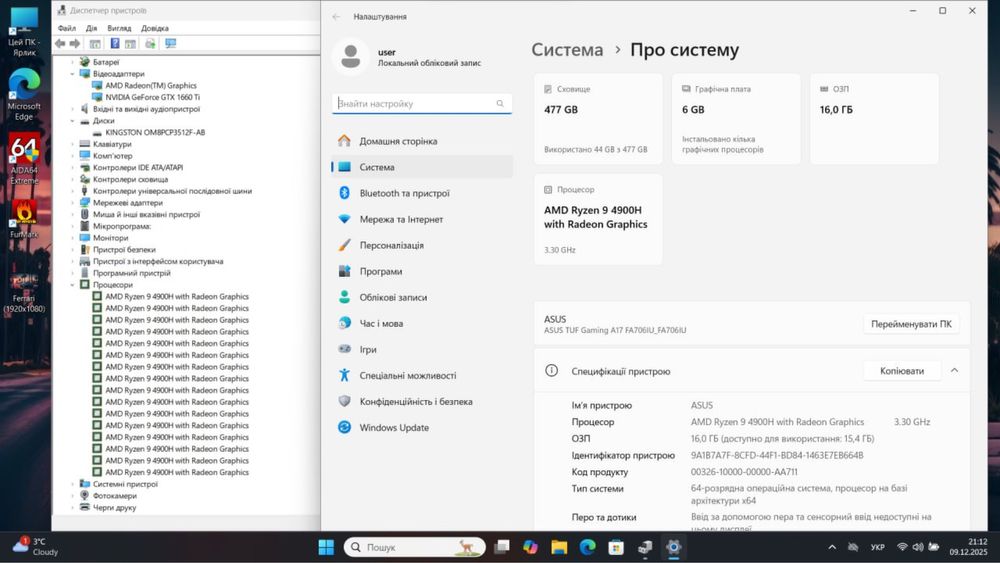
Task: Open Privacy and security settings
Action: coord(422,402)
